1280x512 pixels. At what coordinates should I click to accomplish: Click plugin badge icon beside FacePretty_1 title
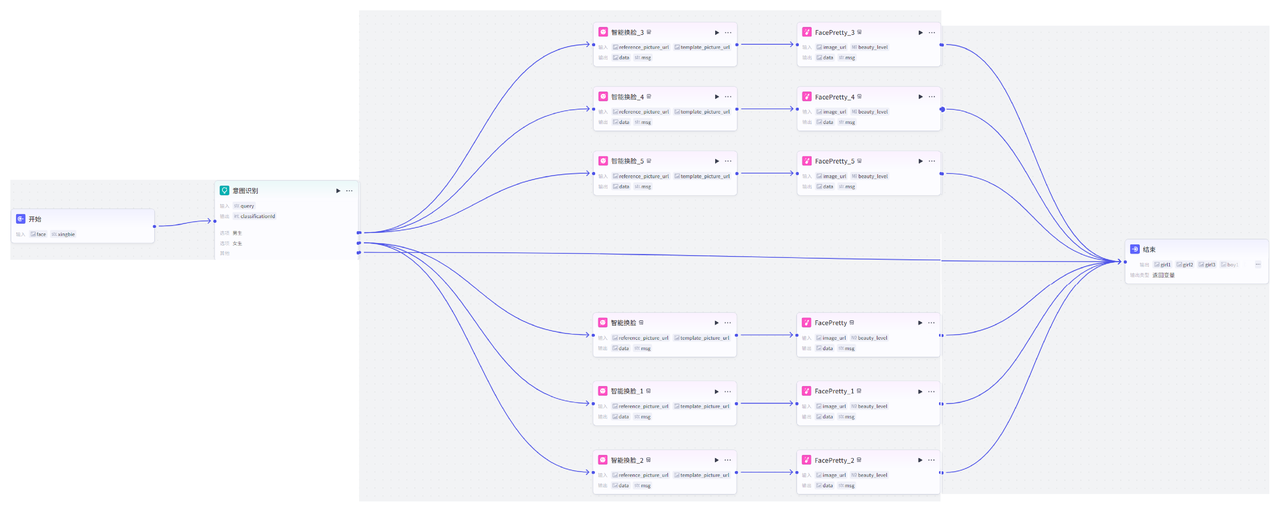click(x=859, y=391)
